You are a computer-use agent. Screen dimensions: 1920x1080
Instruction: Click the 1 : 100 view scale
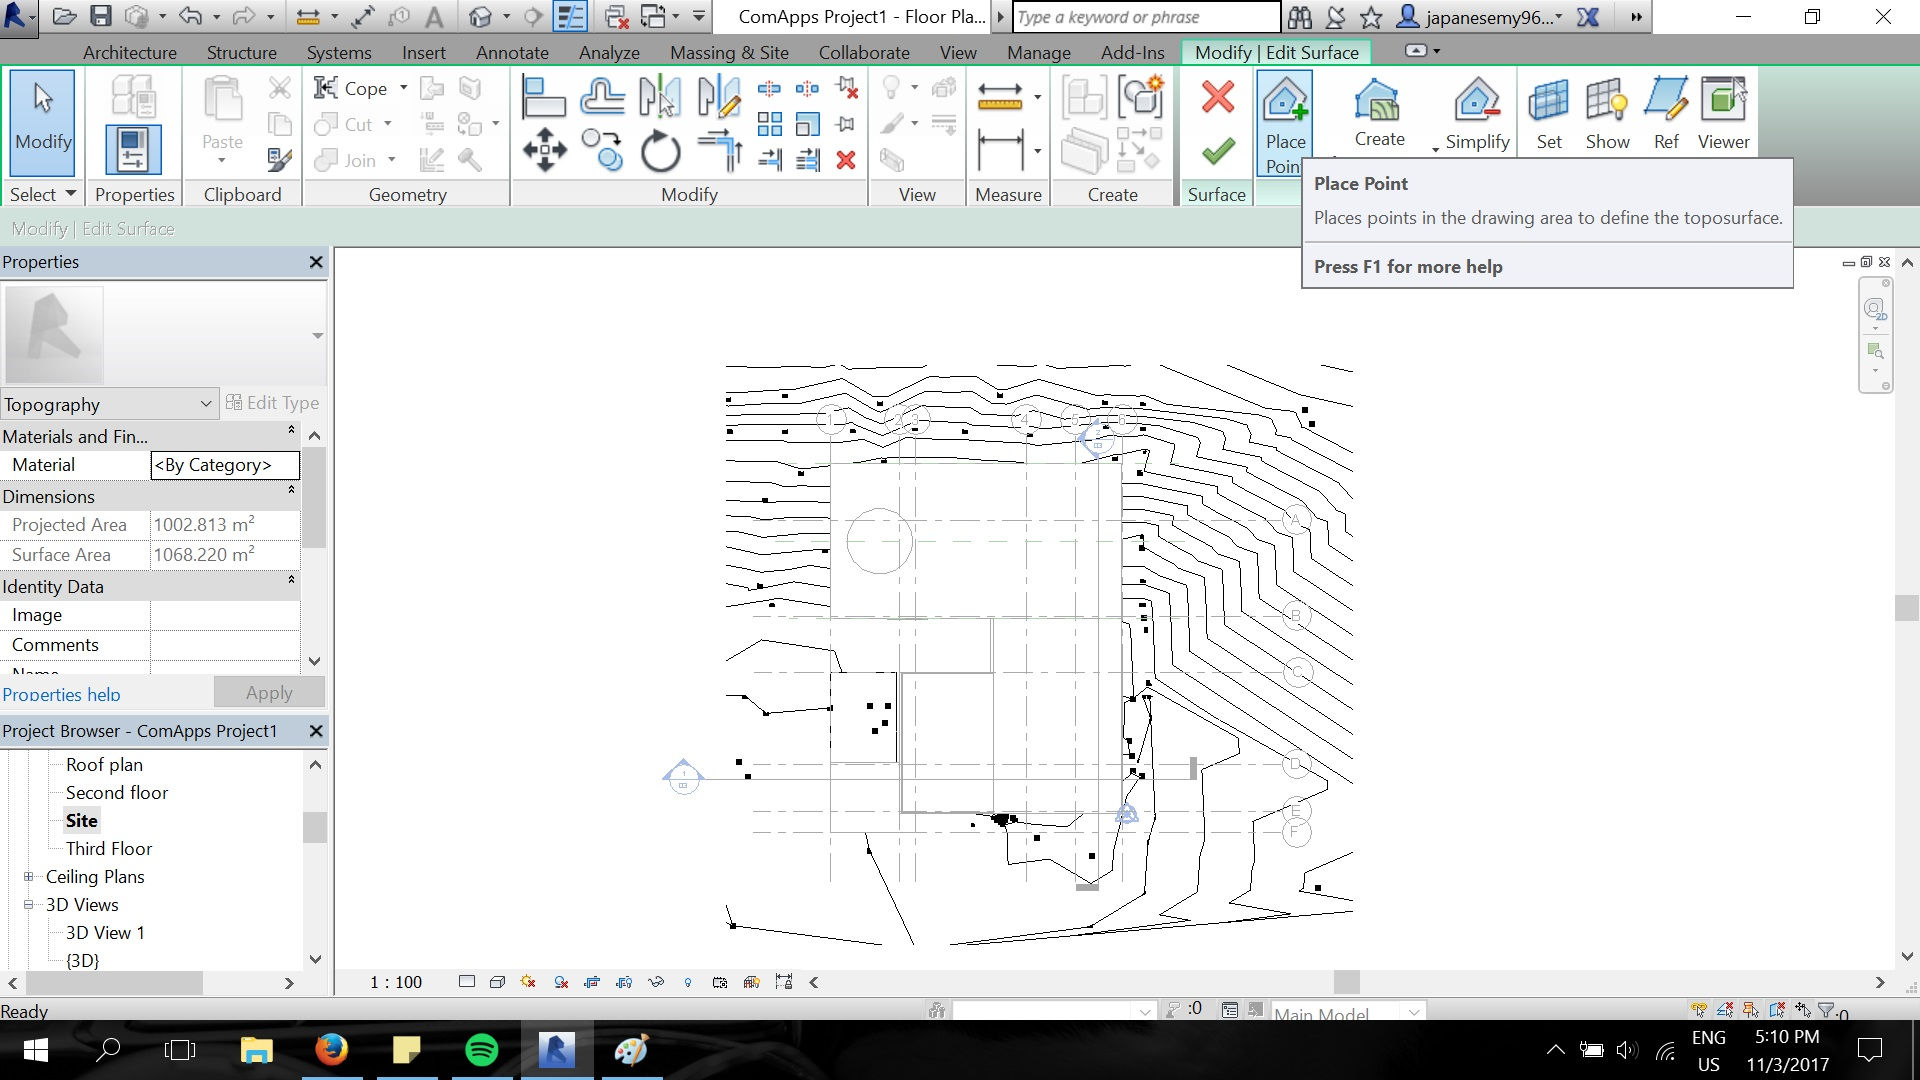[x=396, y=982]
